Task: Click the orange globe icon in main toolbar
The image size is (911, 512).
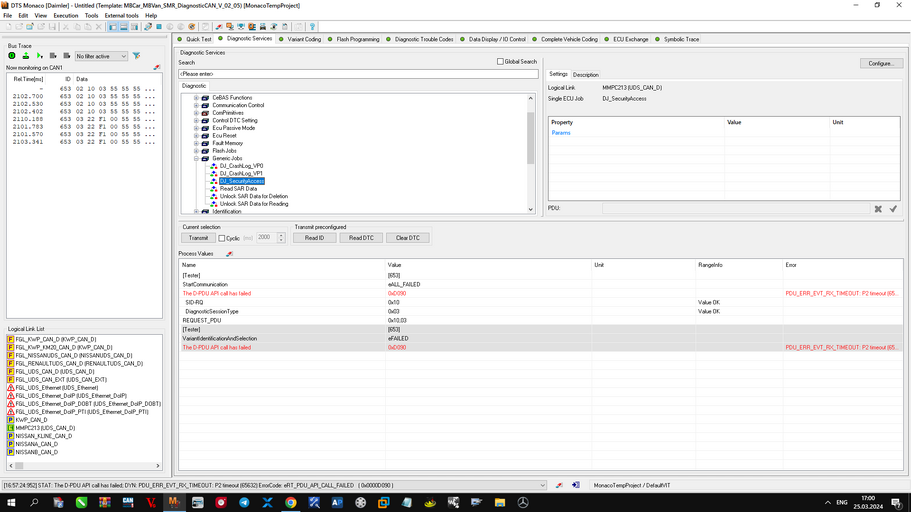Action: click(192, 27)
